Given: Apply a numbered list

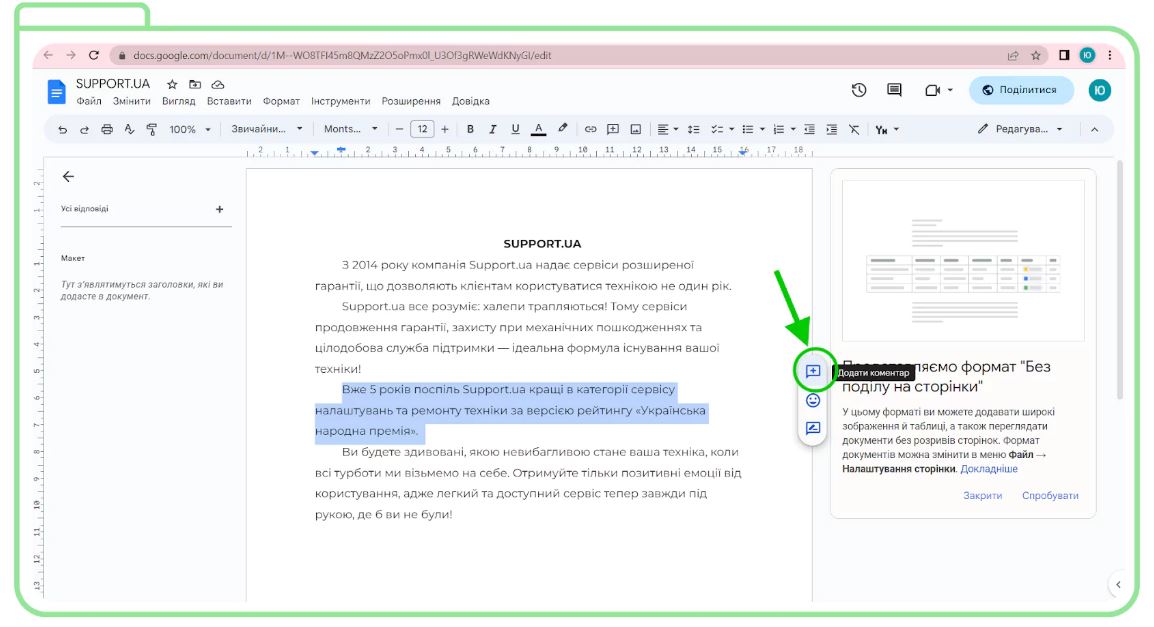Looking at the screenshot, I should click(779, 130).
